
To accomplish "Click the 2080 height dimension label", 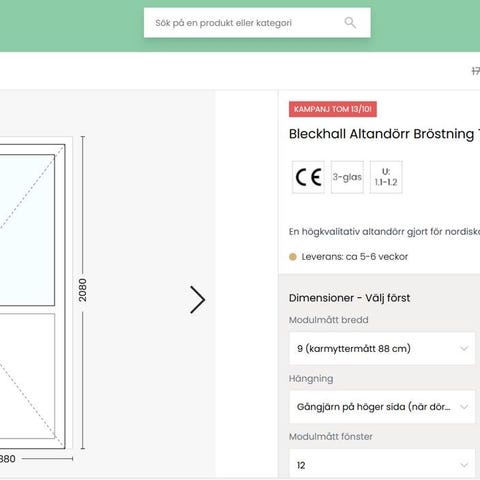I will (x=83, y=290).
